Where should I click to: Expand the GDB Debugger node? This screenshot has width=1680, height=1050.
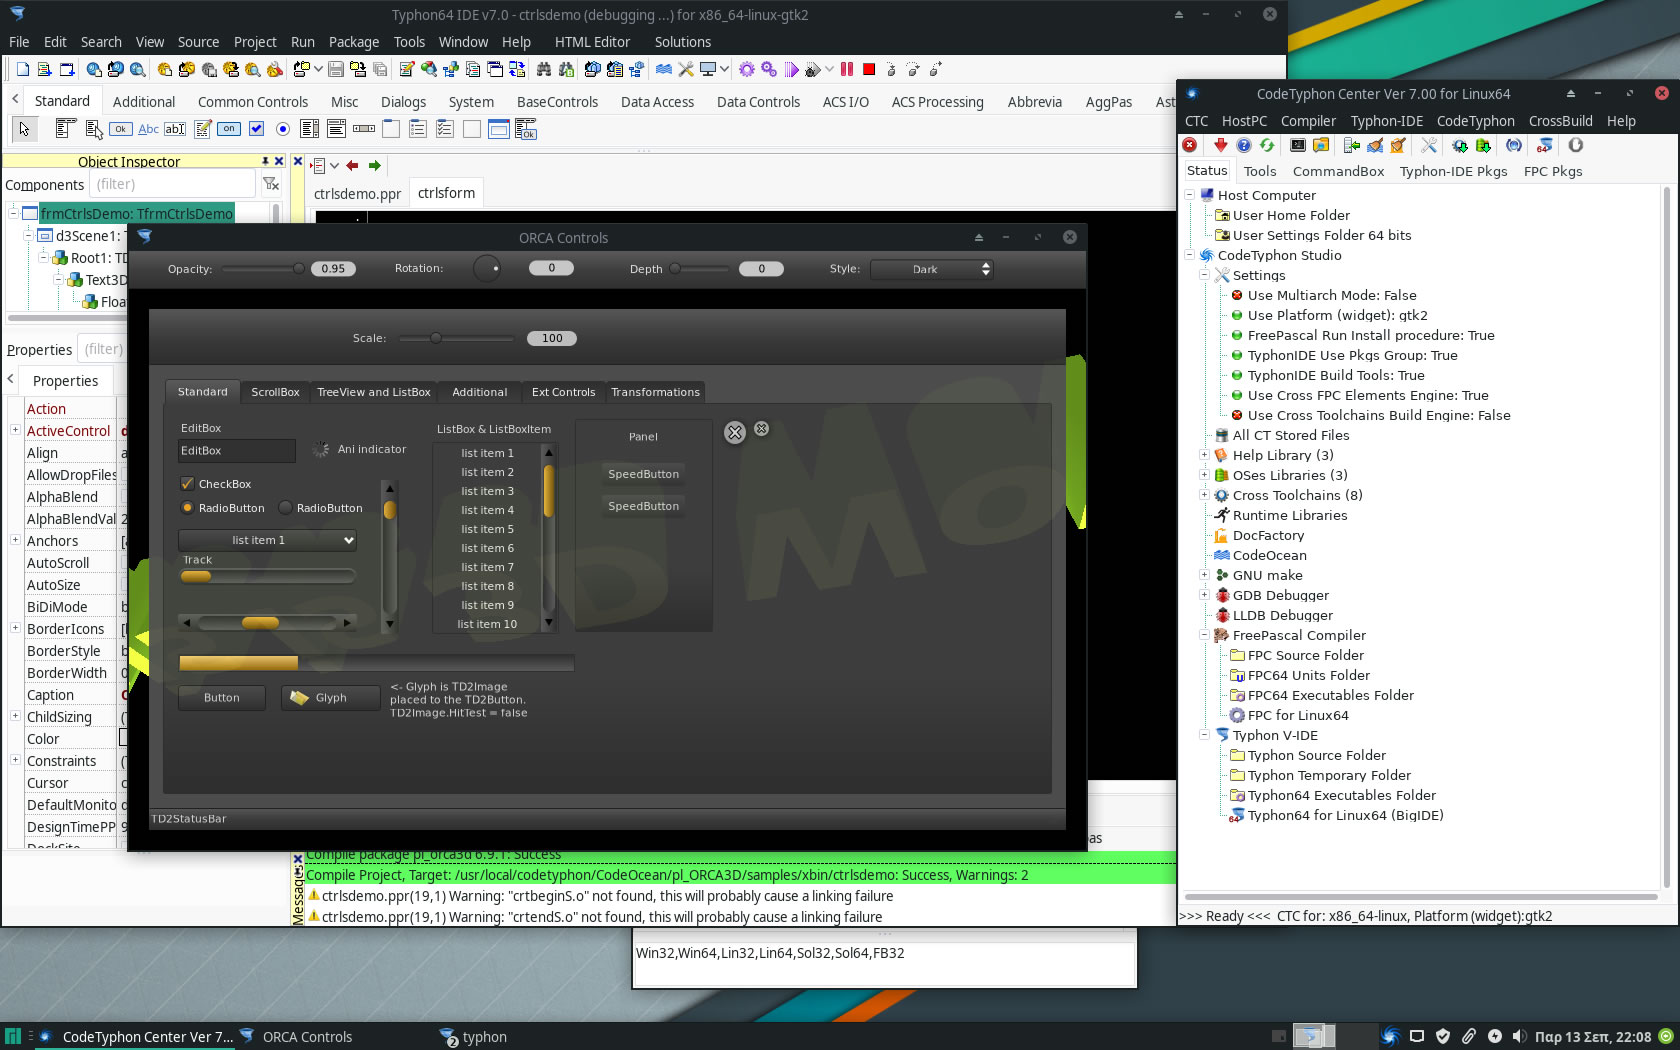pyautogui.click(x=1204, y=595)
